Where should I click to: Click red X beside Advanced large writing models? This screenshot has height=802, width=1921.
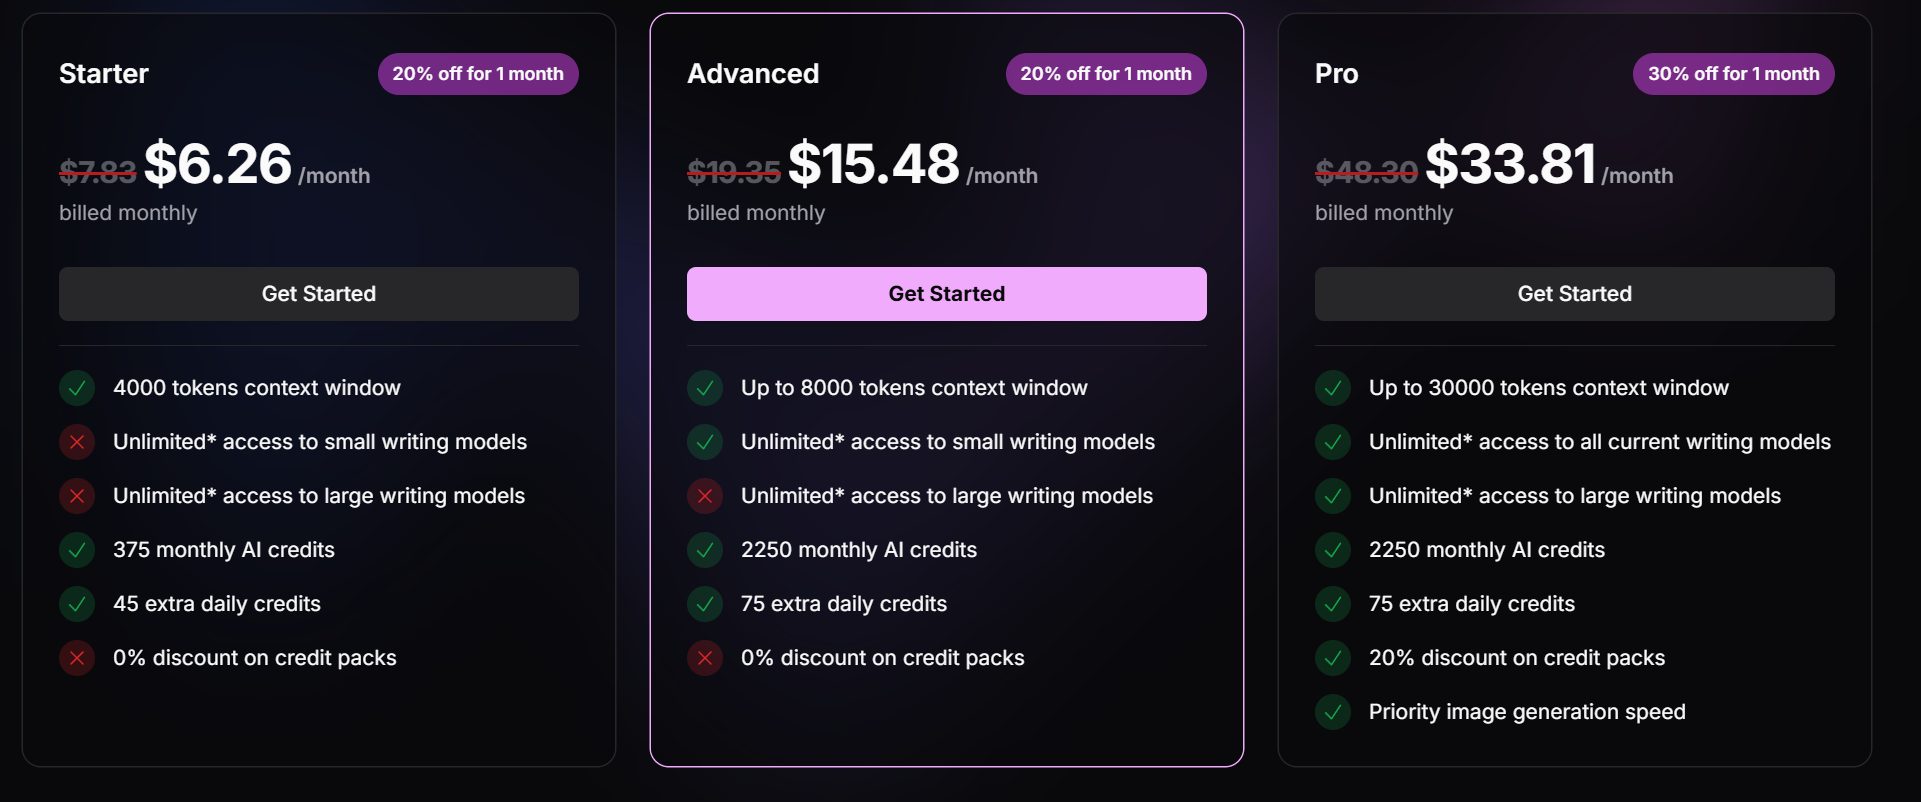705,496
